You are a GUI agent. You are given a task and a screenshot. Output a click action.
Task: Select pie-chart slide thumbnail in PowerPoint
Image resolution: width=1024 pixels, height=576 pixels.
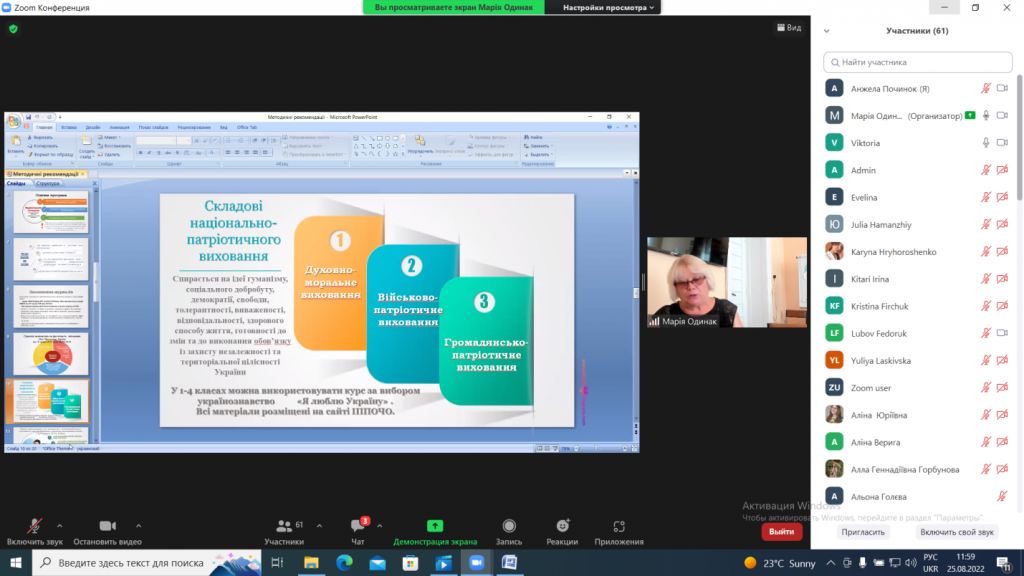click(x=51, y=355)
